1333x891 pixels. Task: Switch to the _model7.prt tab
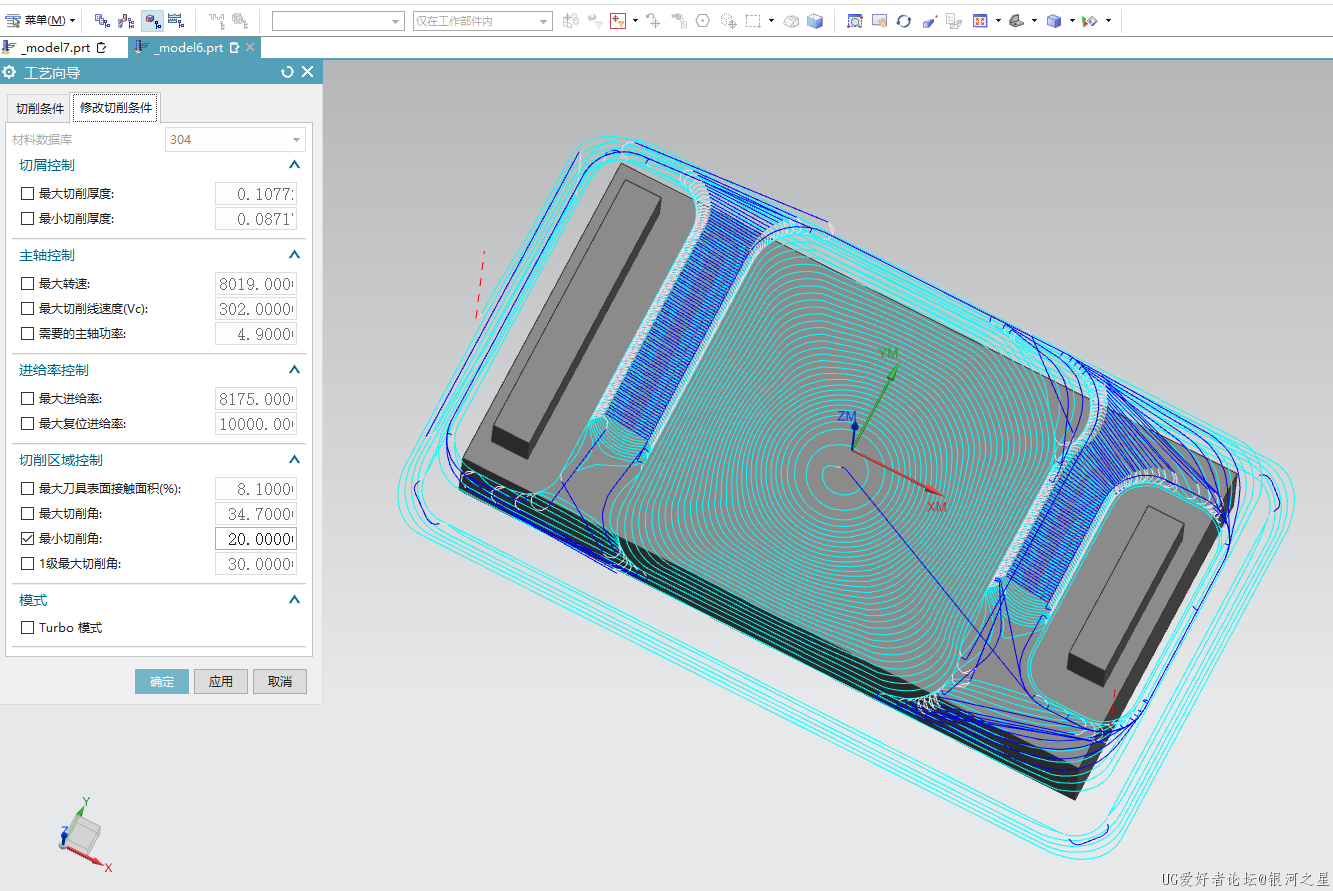point(55,47)
